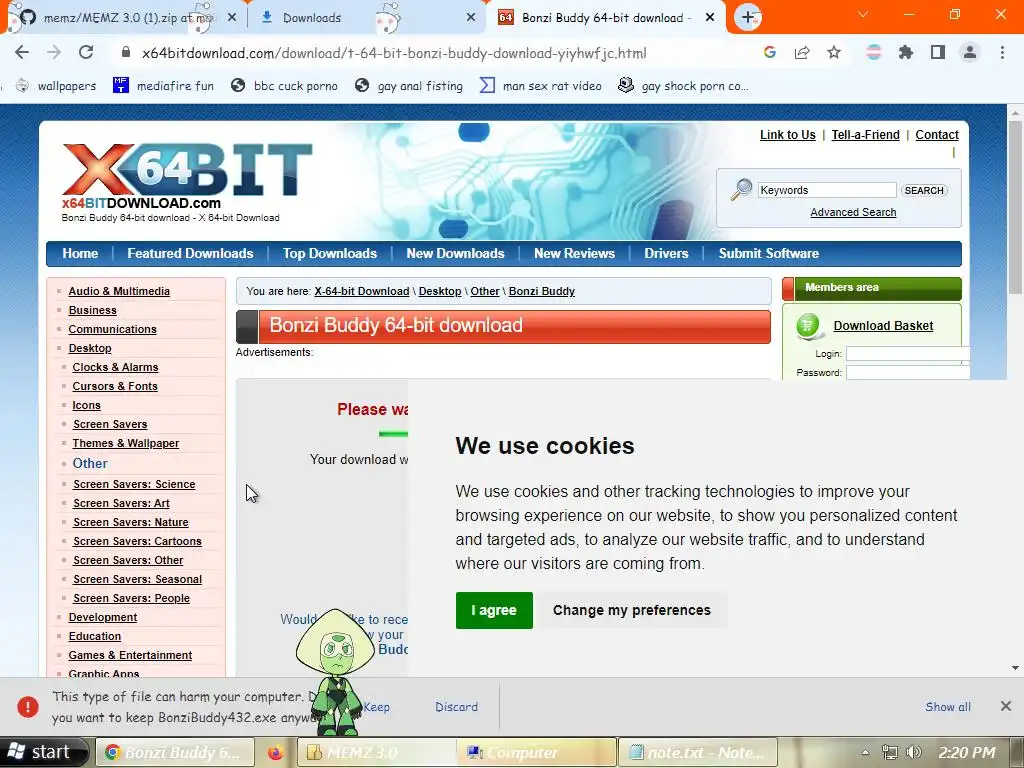The height and width of the screenshot is (768, 1024).
Task: Click the red download warning icon
Action: click(28, 707)
